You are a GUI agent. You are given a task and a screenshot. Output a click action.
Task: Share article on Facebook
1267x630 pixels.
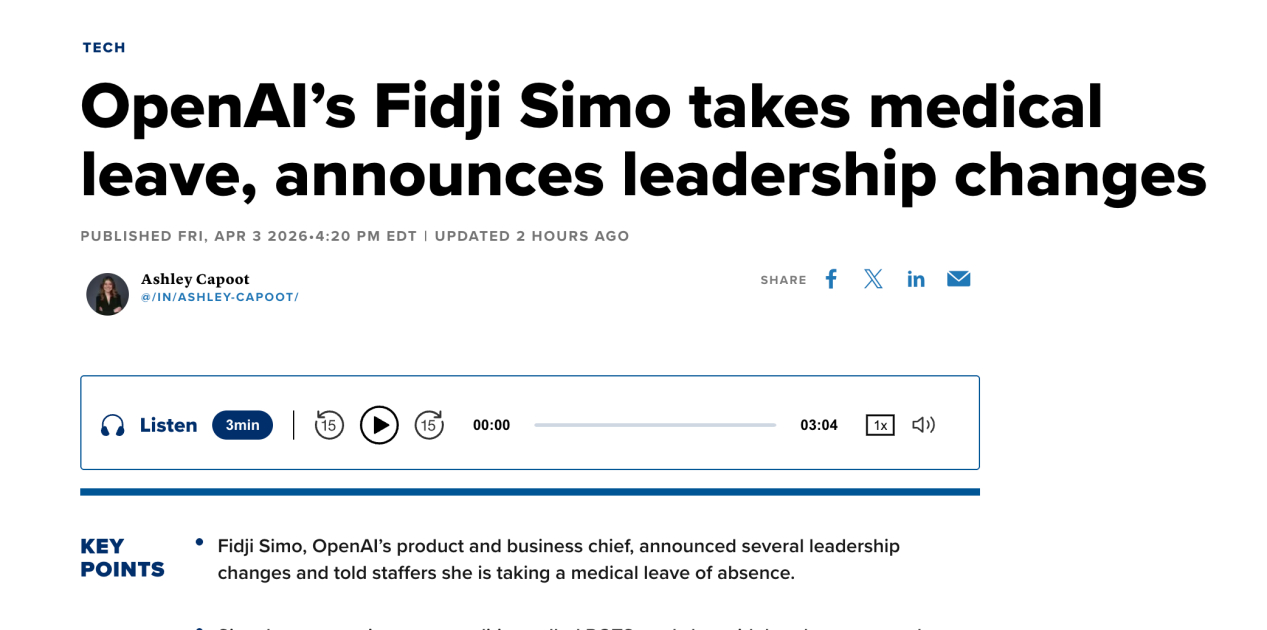(831, 279)
